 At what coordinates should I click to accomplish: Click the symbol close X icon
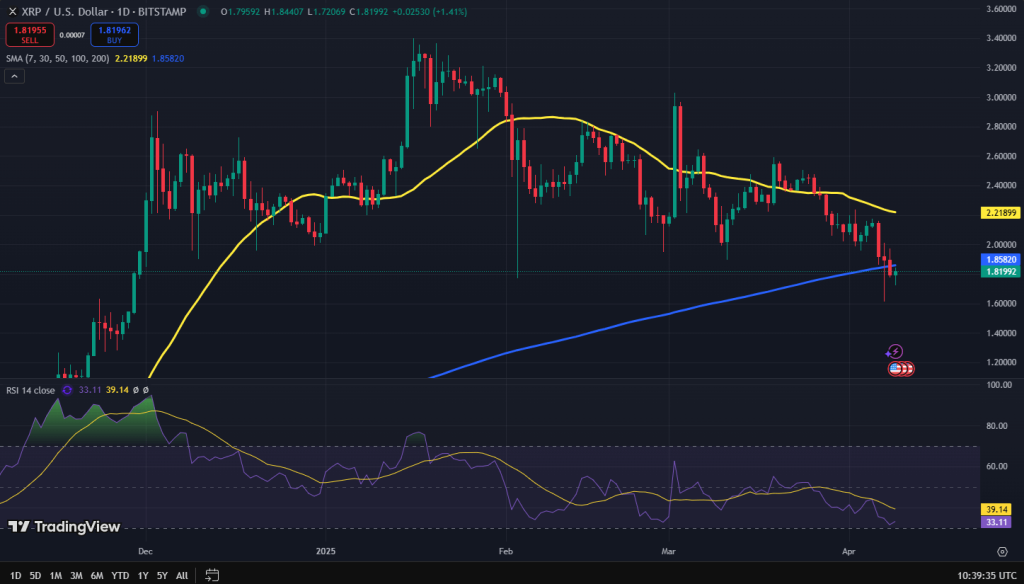(12, 12)
